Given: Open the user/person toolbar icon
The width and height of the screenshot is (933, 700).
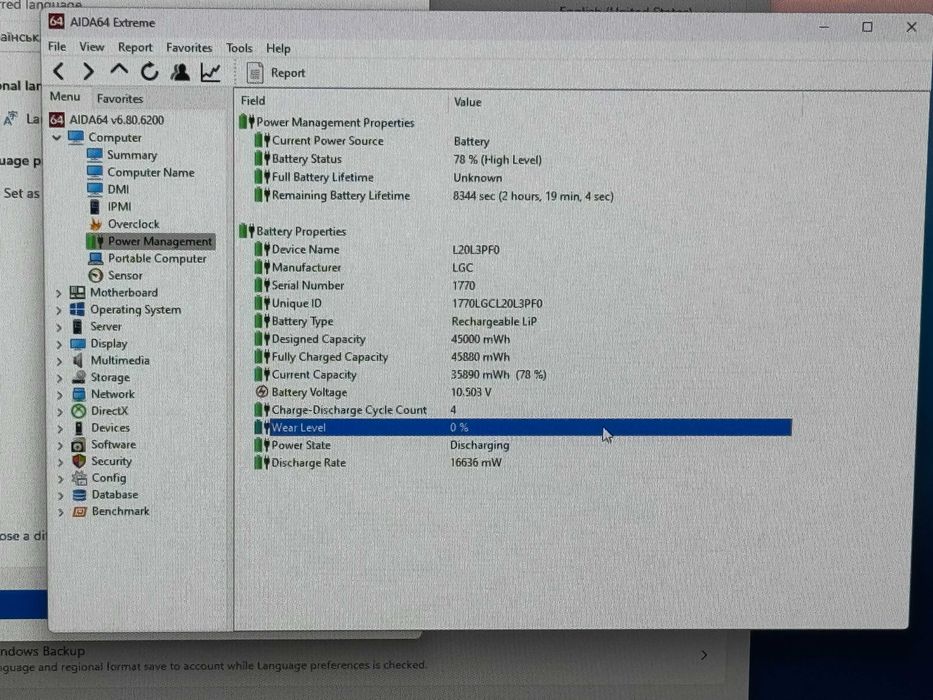Looking at the screenshot, I should 180,72.
